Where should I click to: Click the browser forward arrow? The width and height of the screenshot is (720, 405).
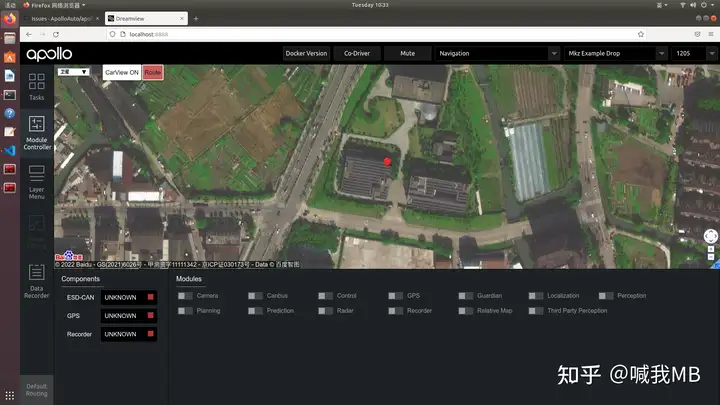[x=42, y=34]
